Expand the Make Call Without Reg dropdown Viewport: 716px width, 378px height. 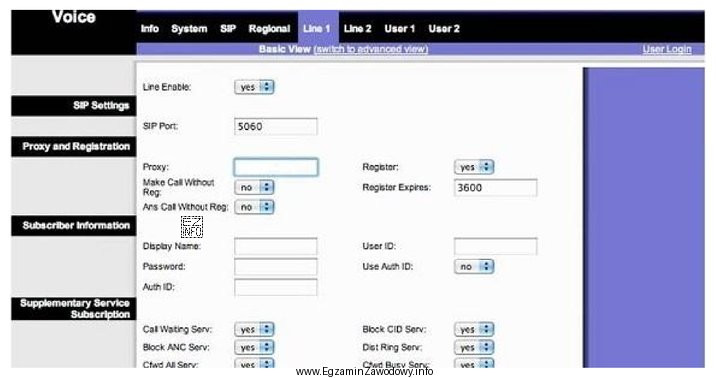coord(254,187)
